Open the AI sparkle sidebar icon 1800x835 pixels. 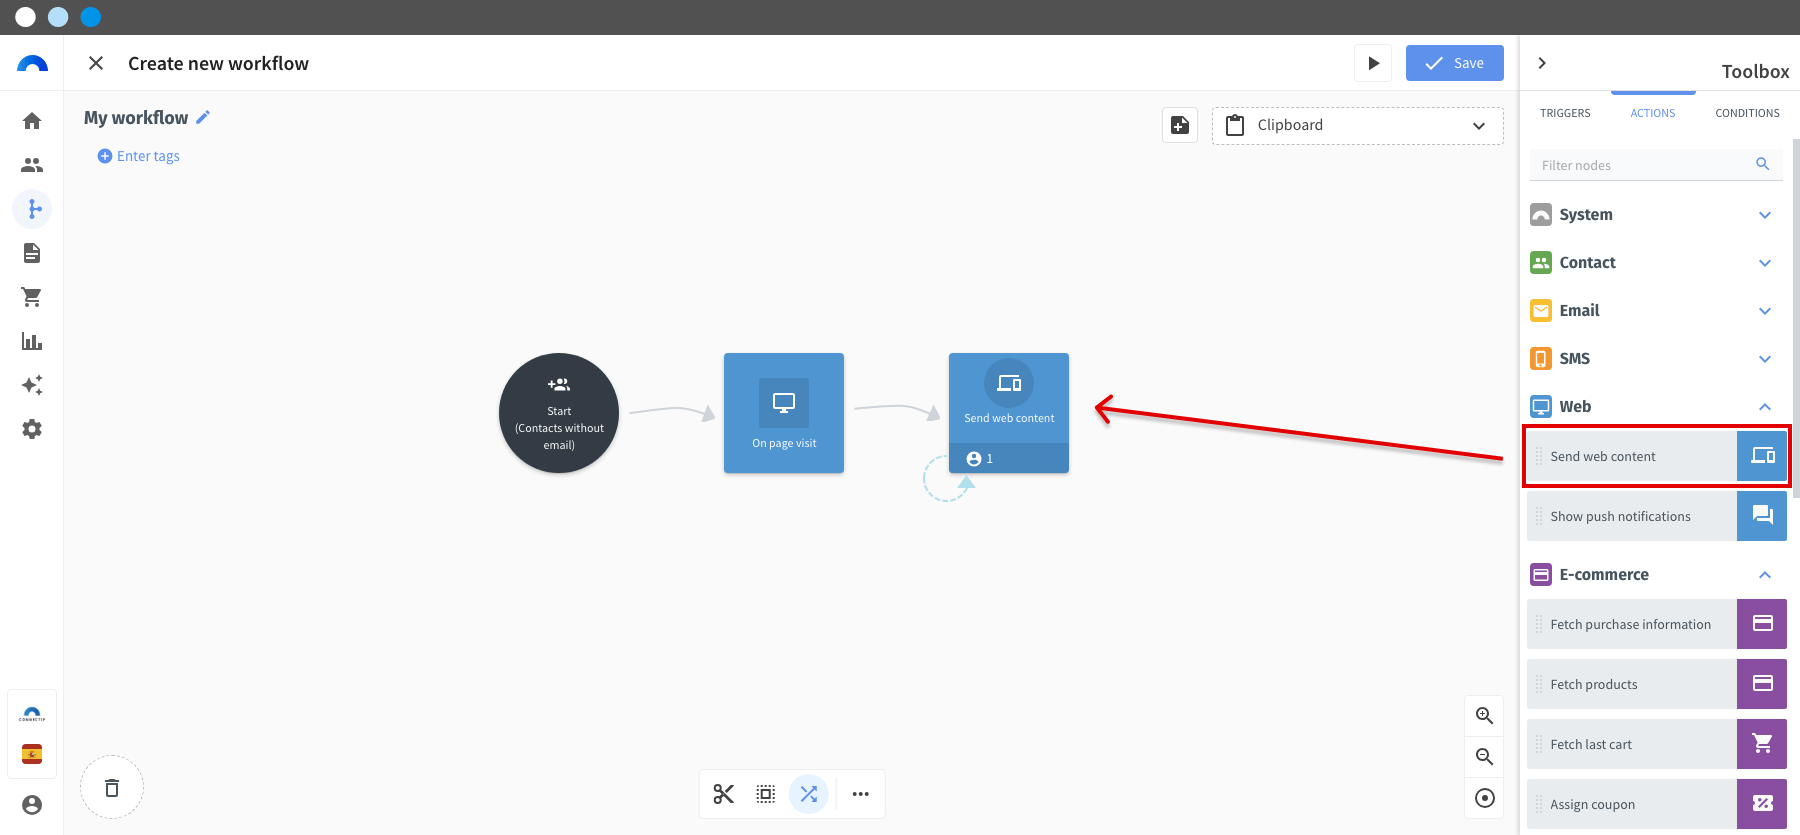(32, 385)
